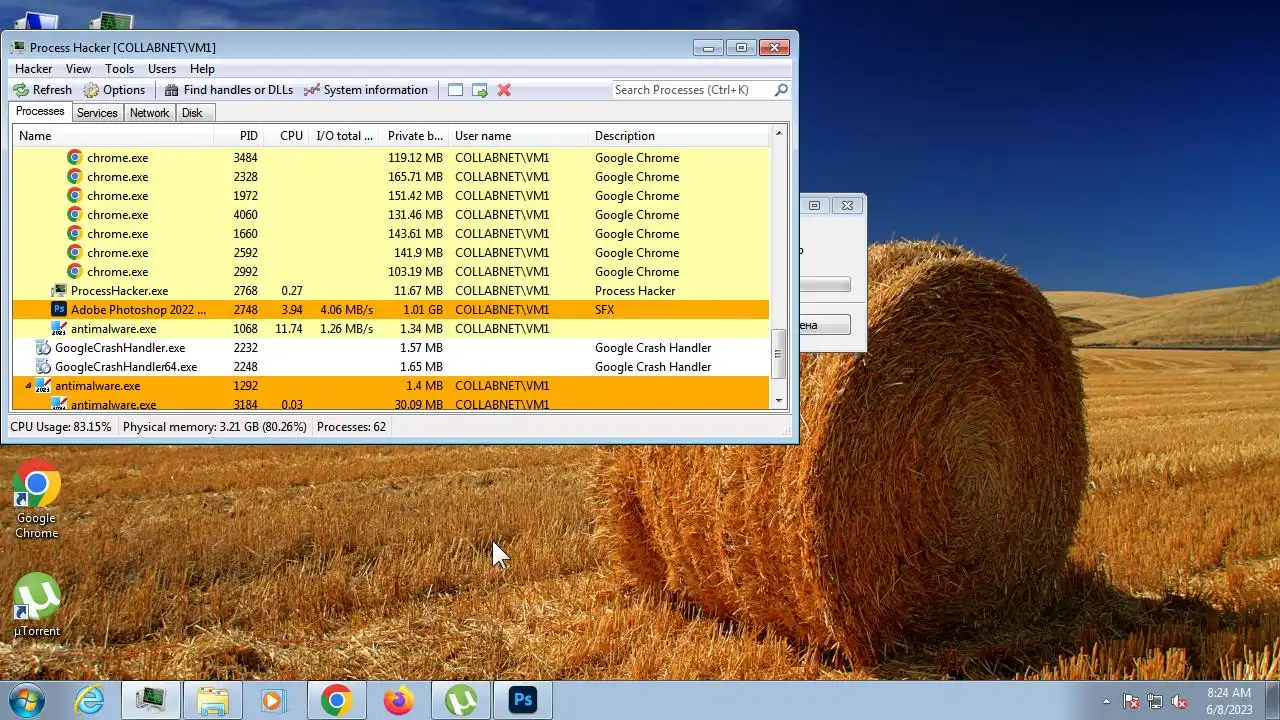The height and width of the screenshot is (720, 1280).
Task: Open System information from toolbar
Action: (366, 90)
